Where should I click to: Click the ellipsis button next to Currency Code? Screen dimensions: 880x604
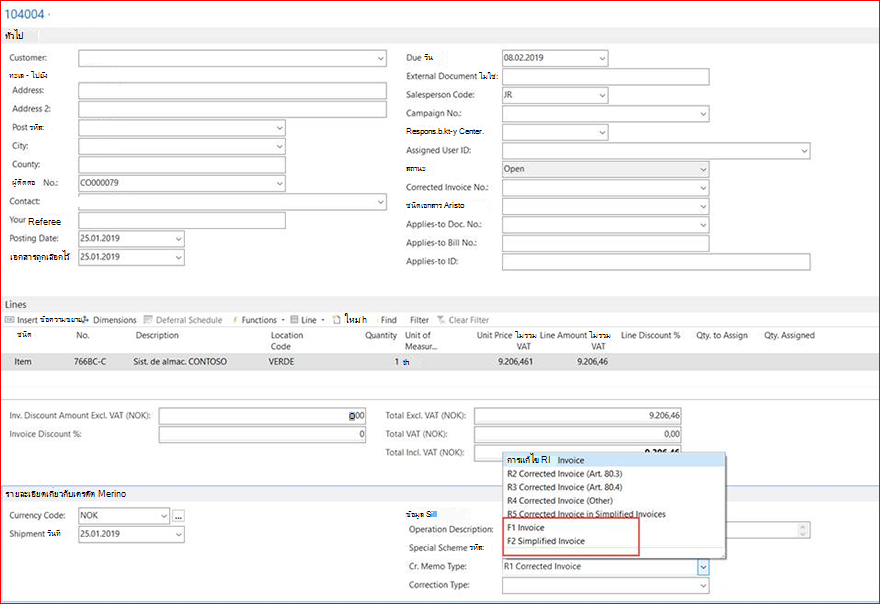178,516
